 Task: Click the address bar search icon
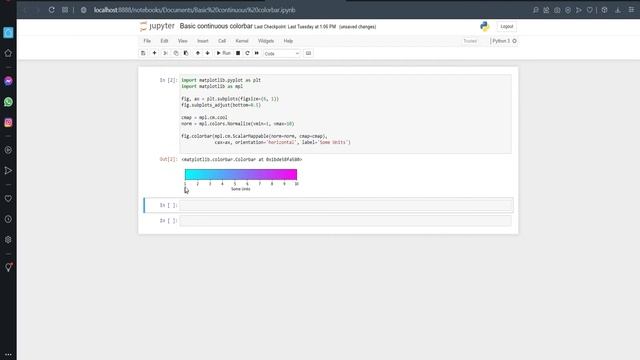pyautogui.click(x=536, y=10)
